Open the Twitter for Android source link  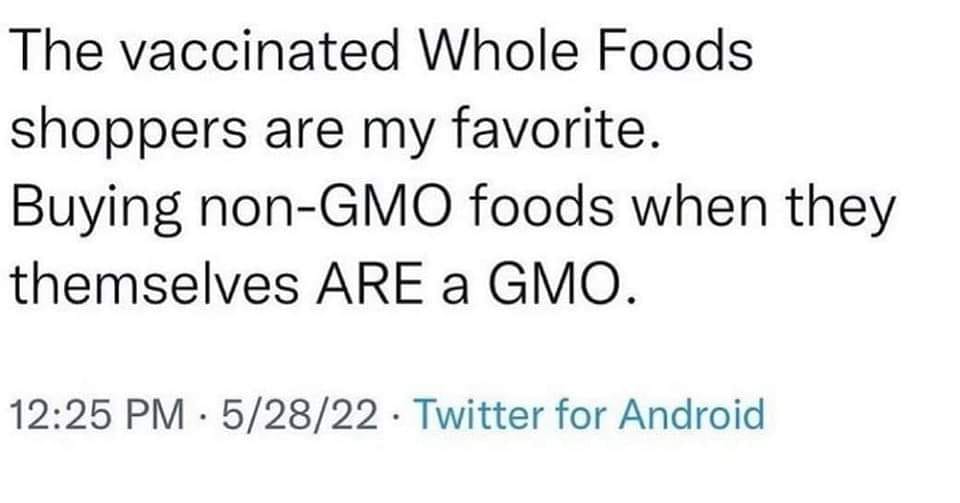[588, 413]
